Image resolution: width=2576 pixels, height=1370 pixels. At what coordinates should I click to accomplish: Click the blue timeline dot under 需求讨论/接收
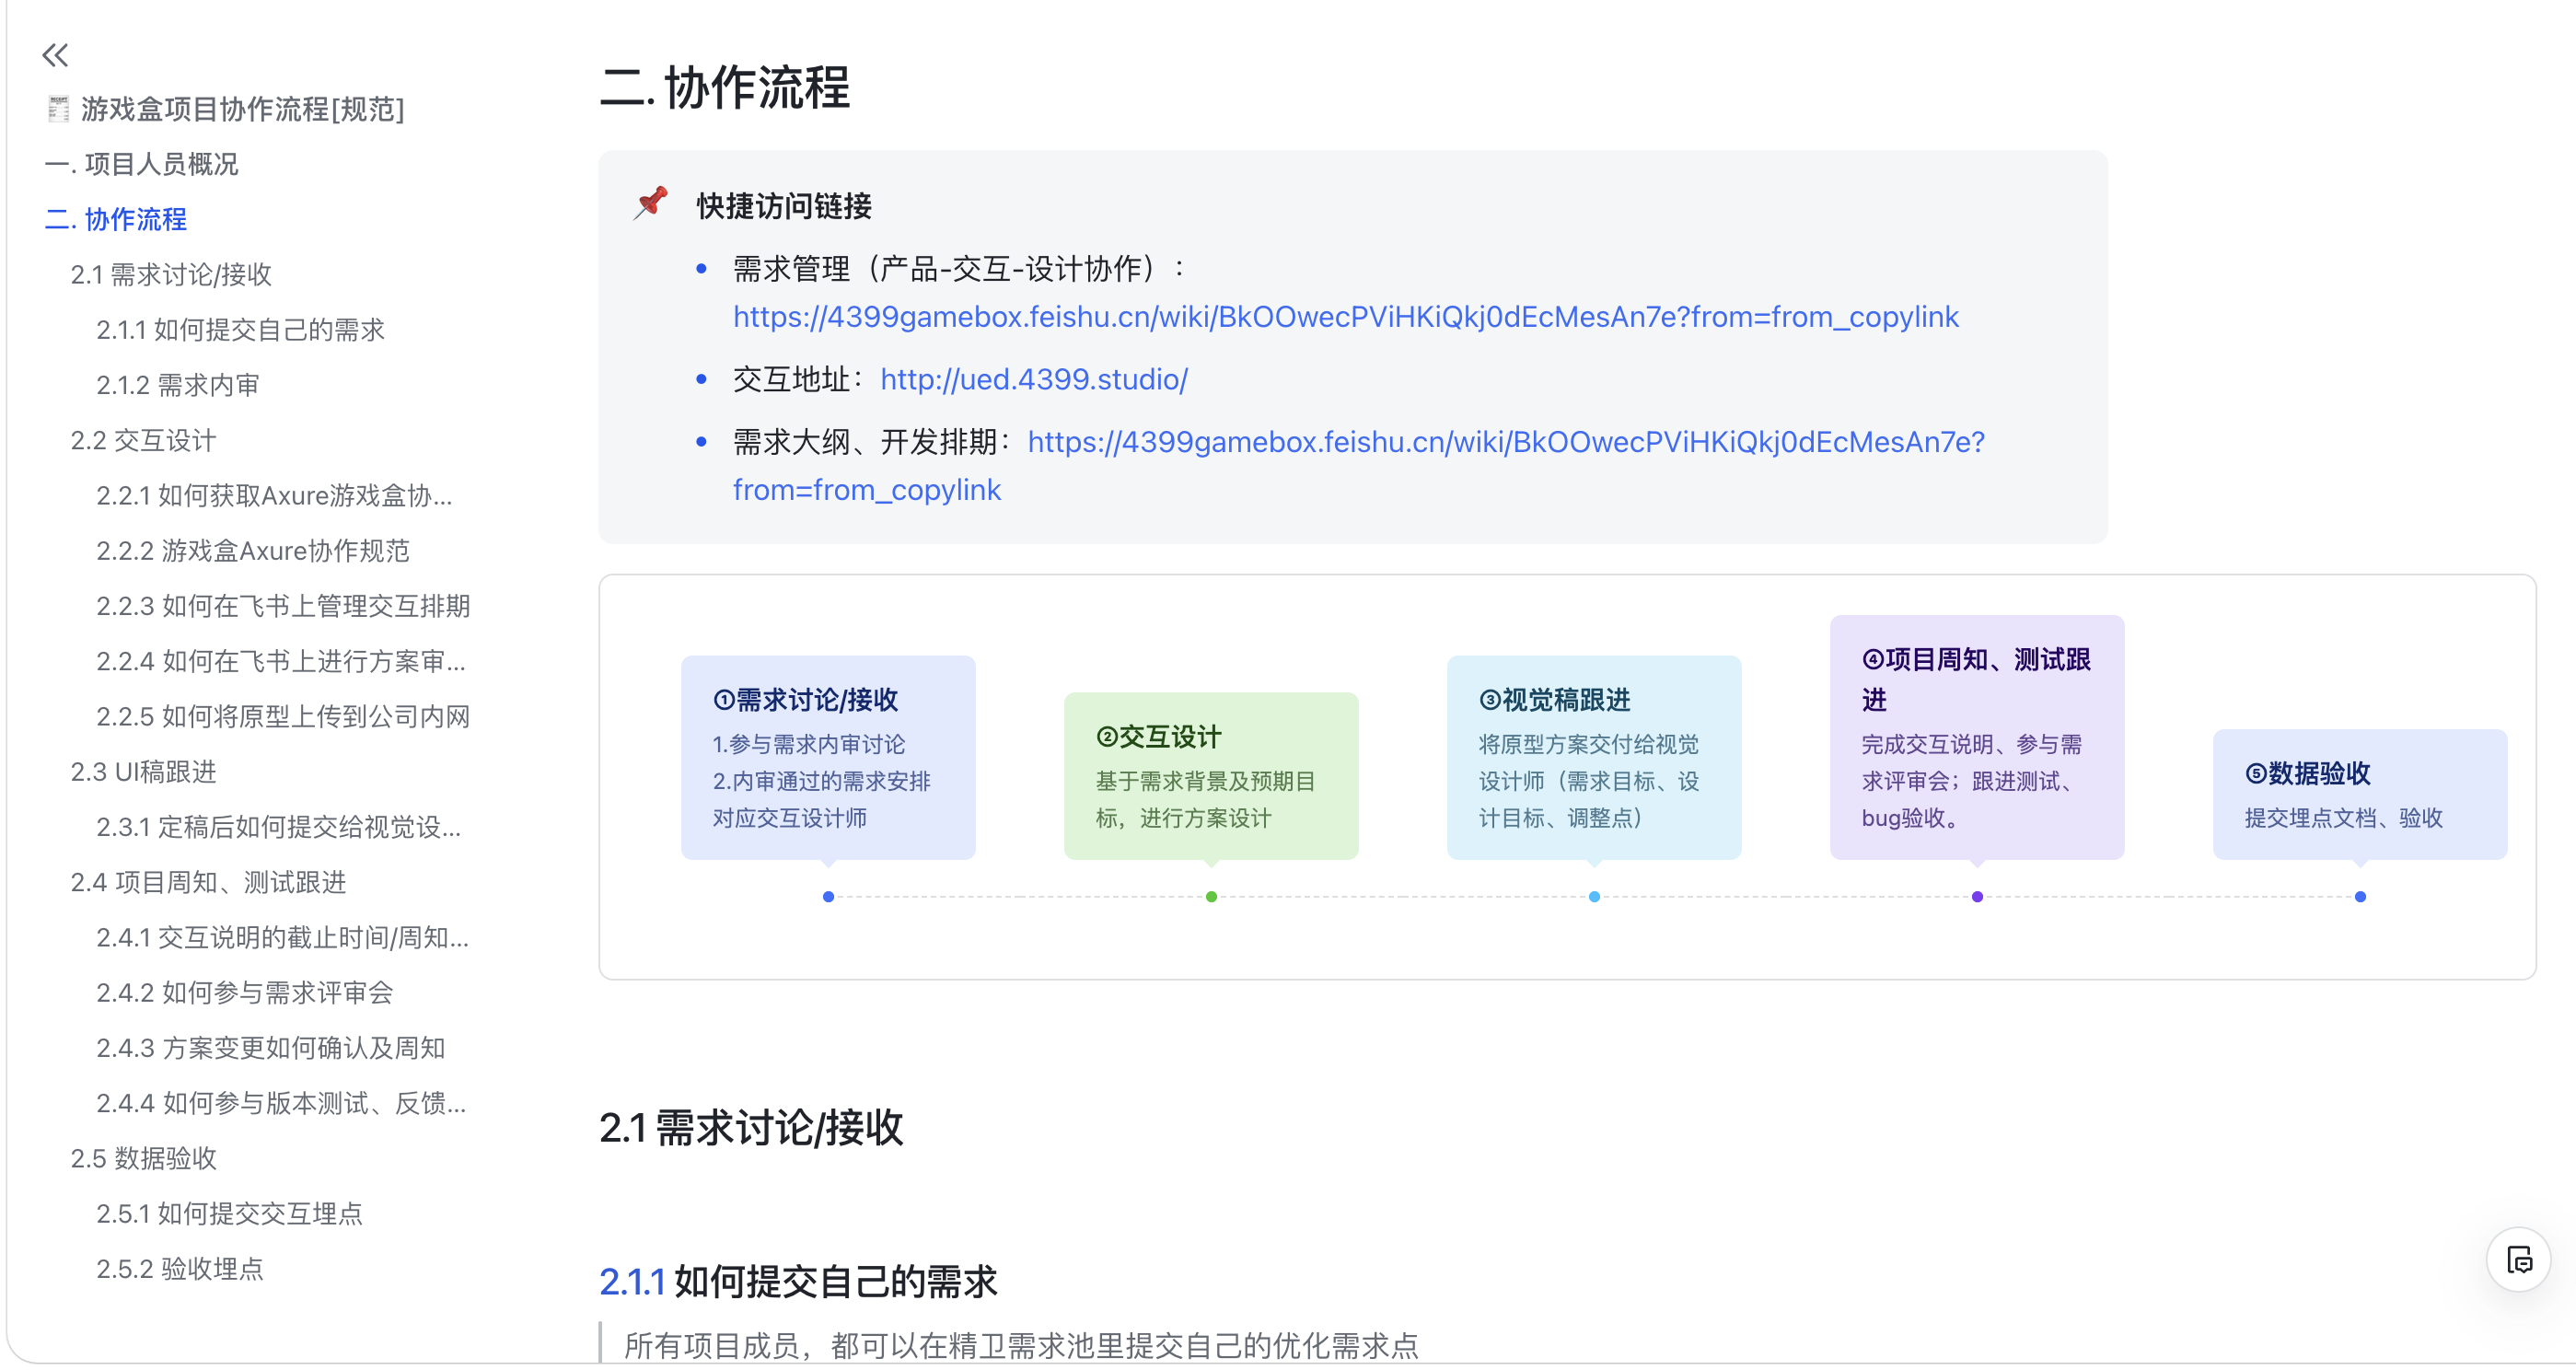coord(827,896)
